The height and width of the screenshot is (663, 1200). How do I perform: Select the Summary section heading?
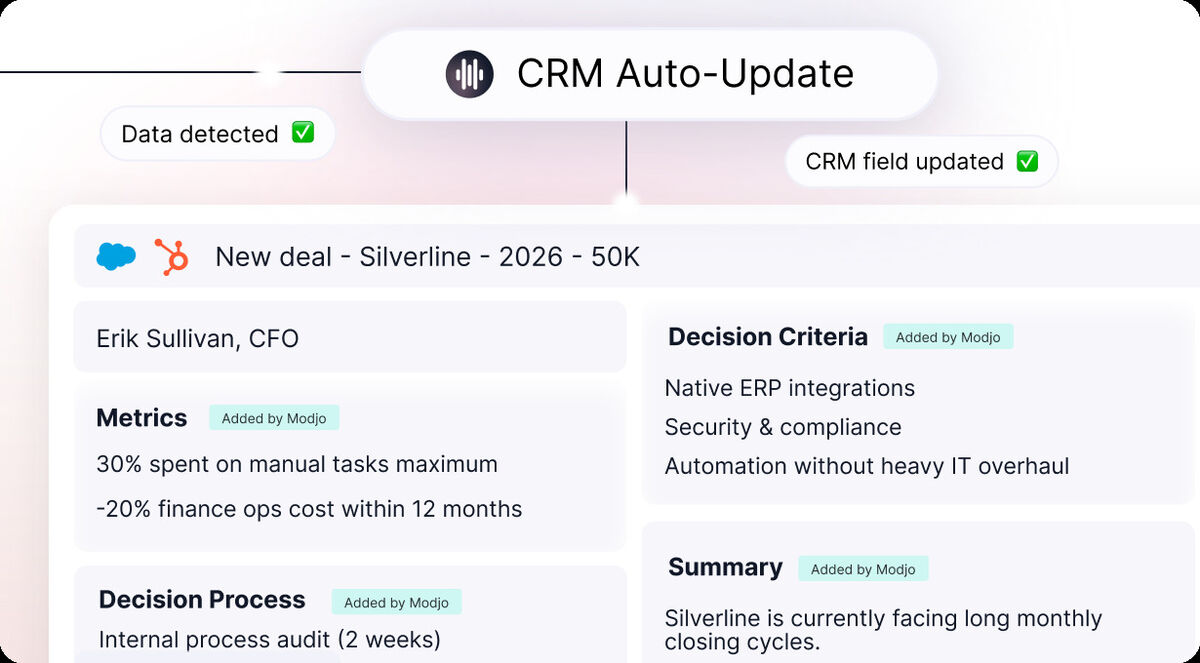pos(725,568)
